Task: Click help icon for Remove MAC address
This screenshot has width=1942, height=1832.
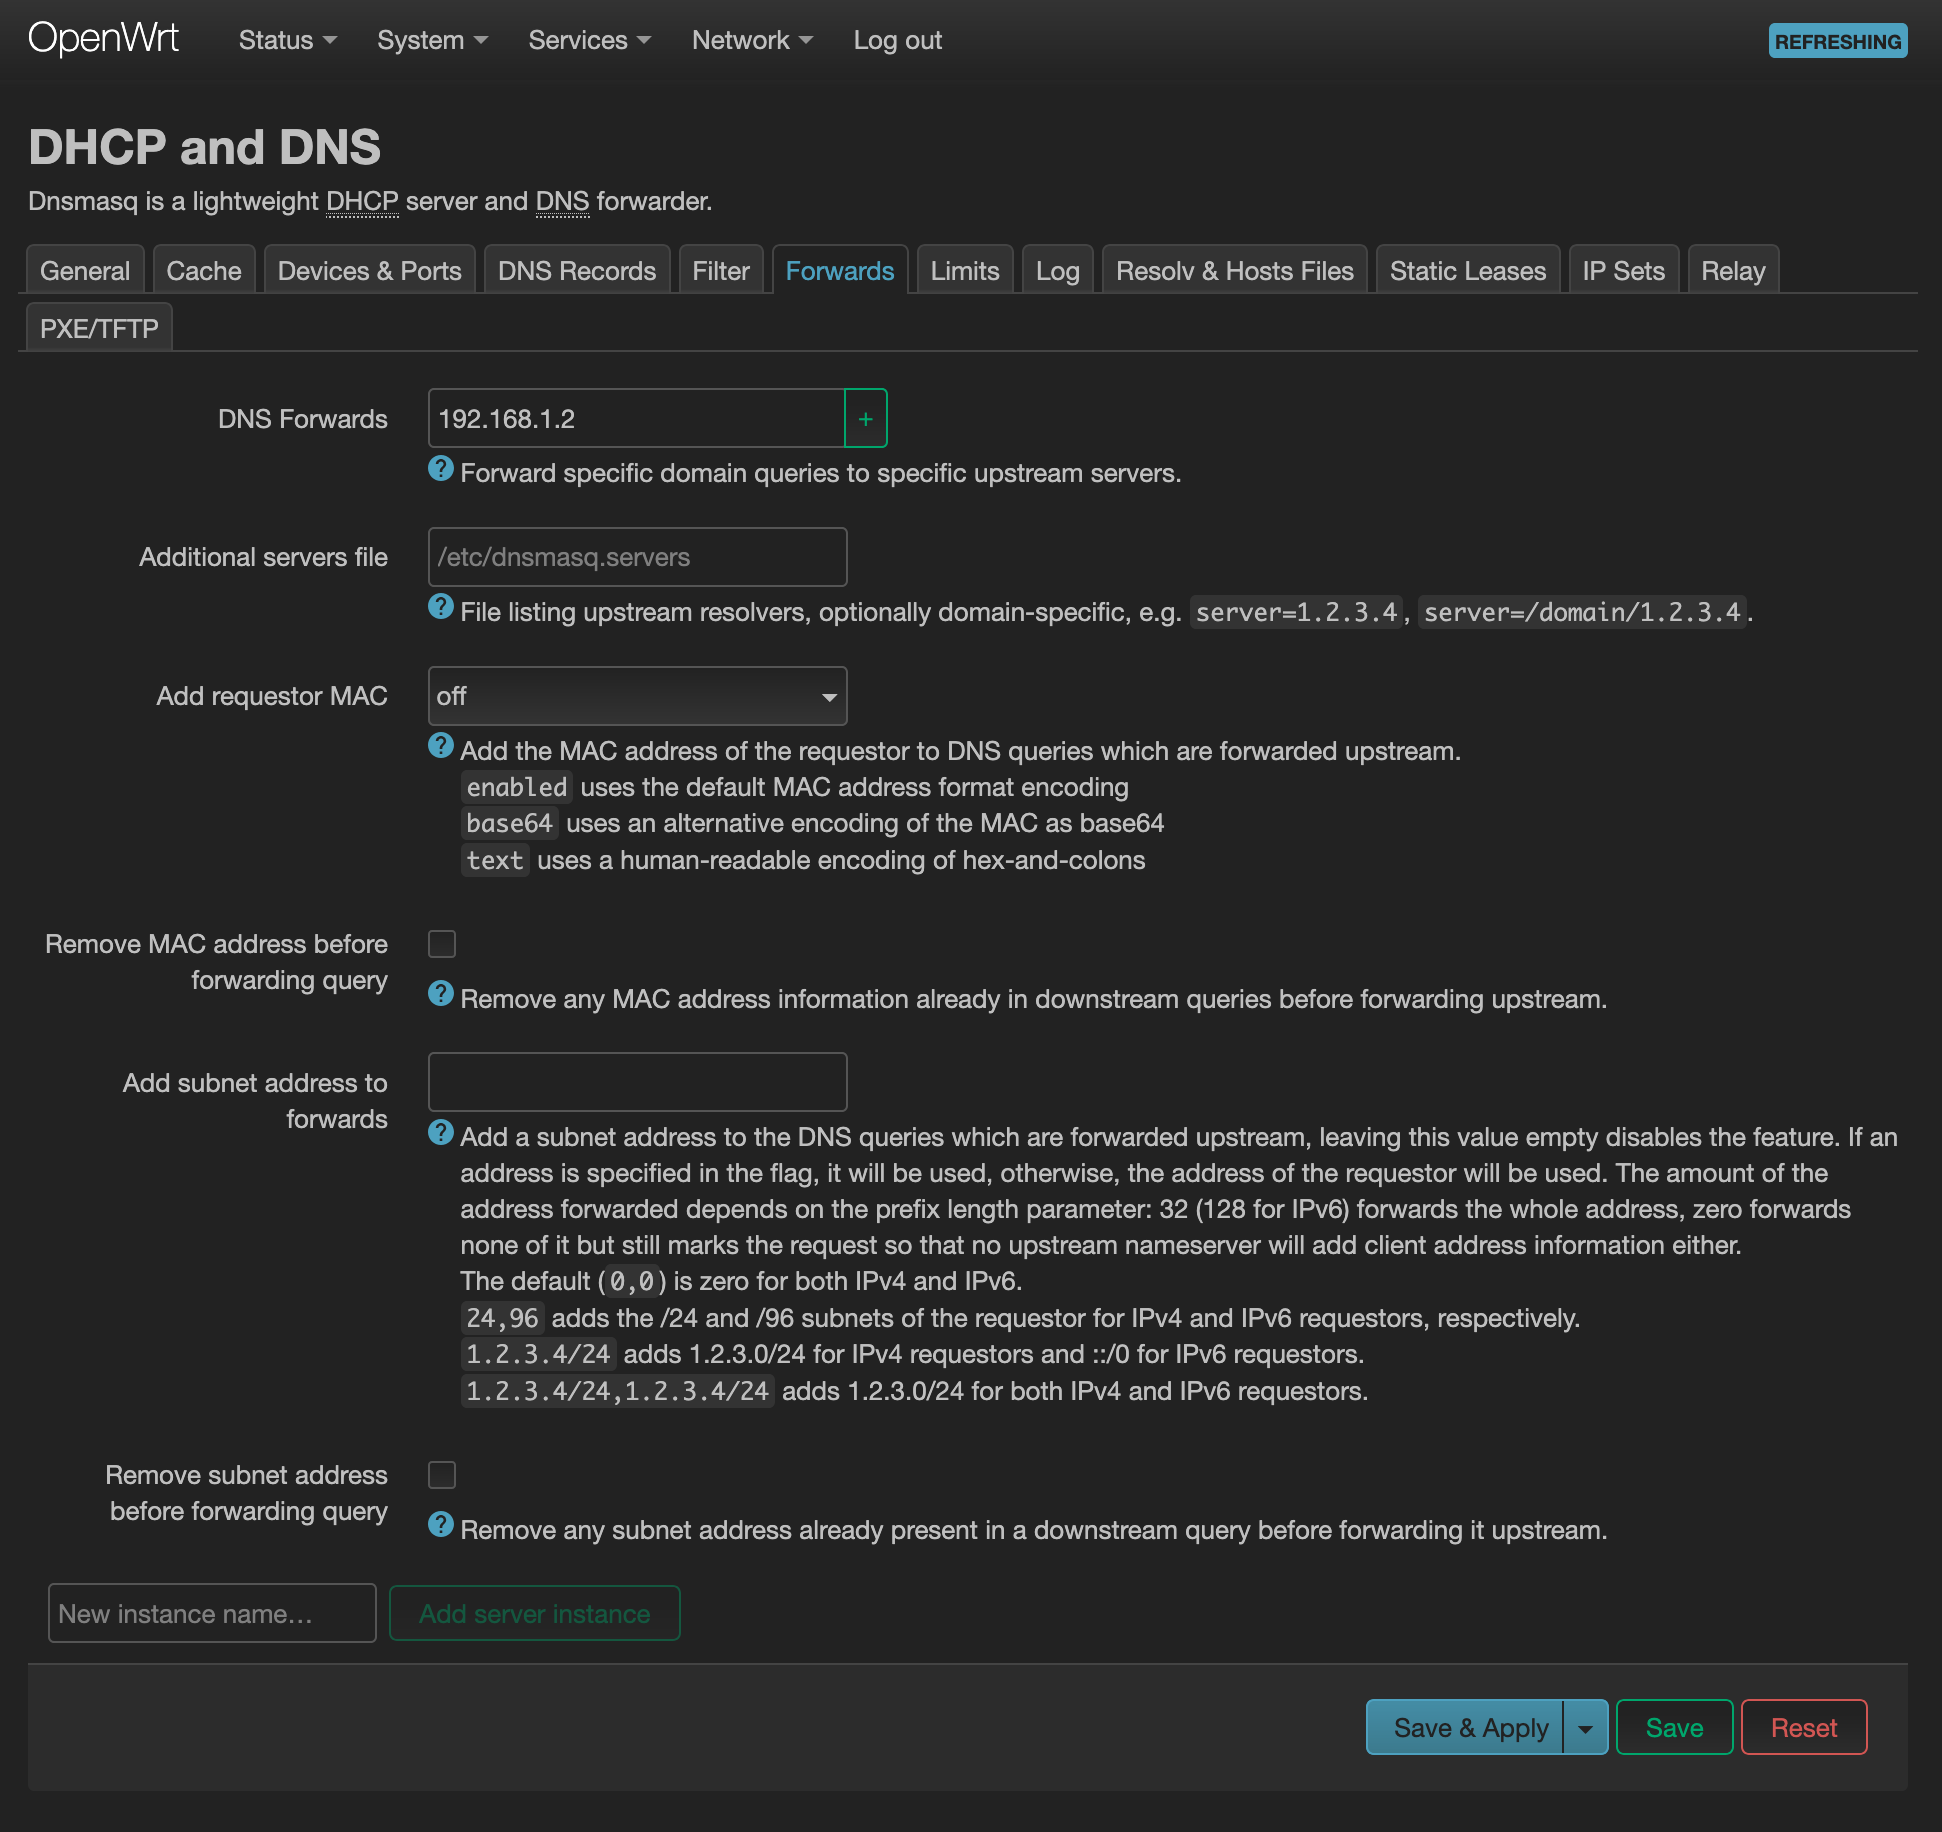Action: (441, 993)
